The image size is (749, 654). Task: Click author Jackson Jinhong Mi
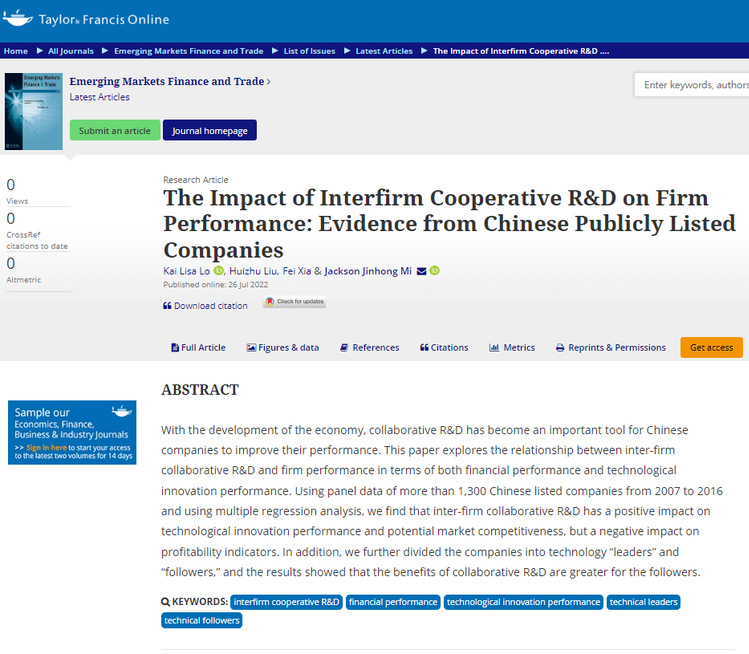pos(368,271)
